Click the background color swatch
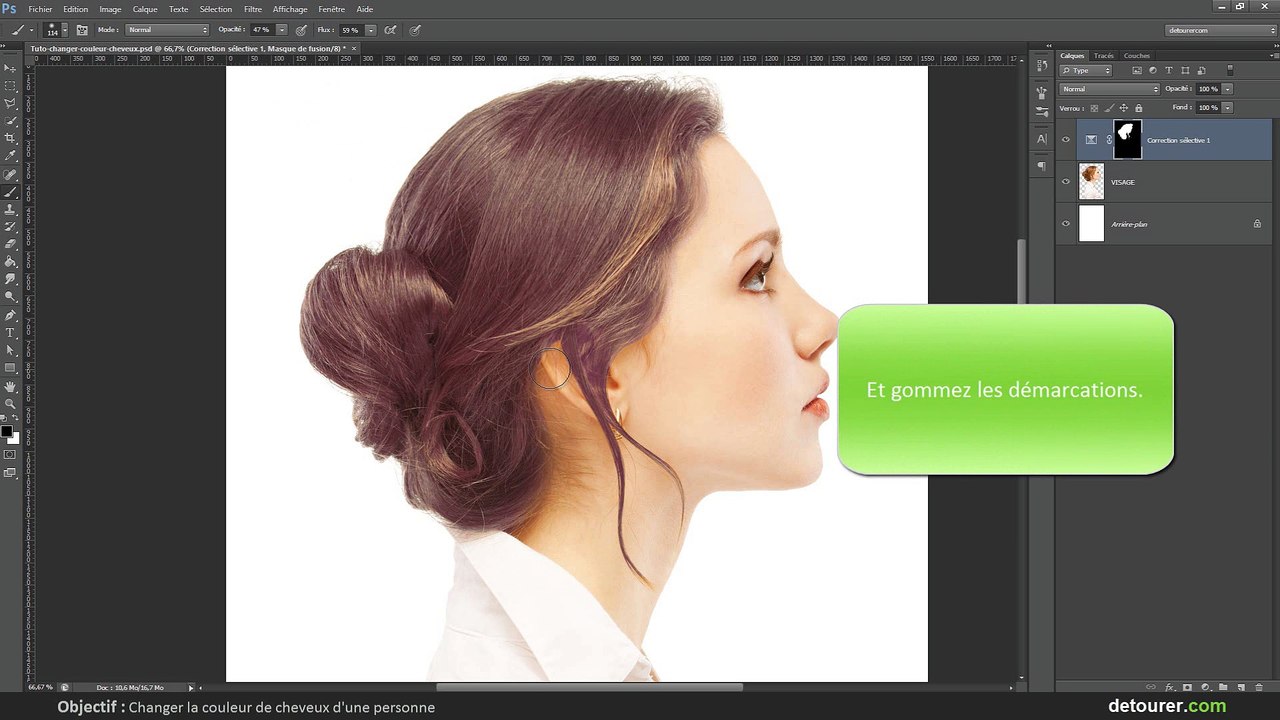The height and width of the screenshot is (720, 1280). point(15,439)
